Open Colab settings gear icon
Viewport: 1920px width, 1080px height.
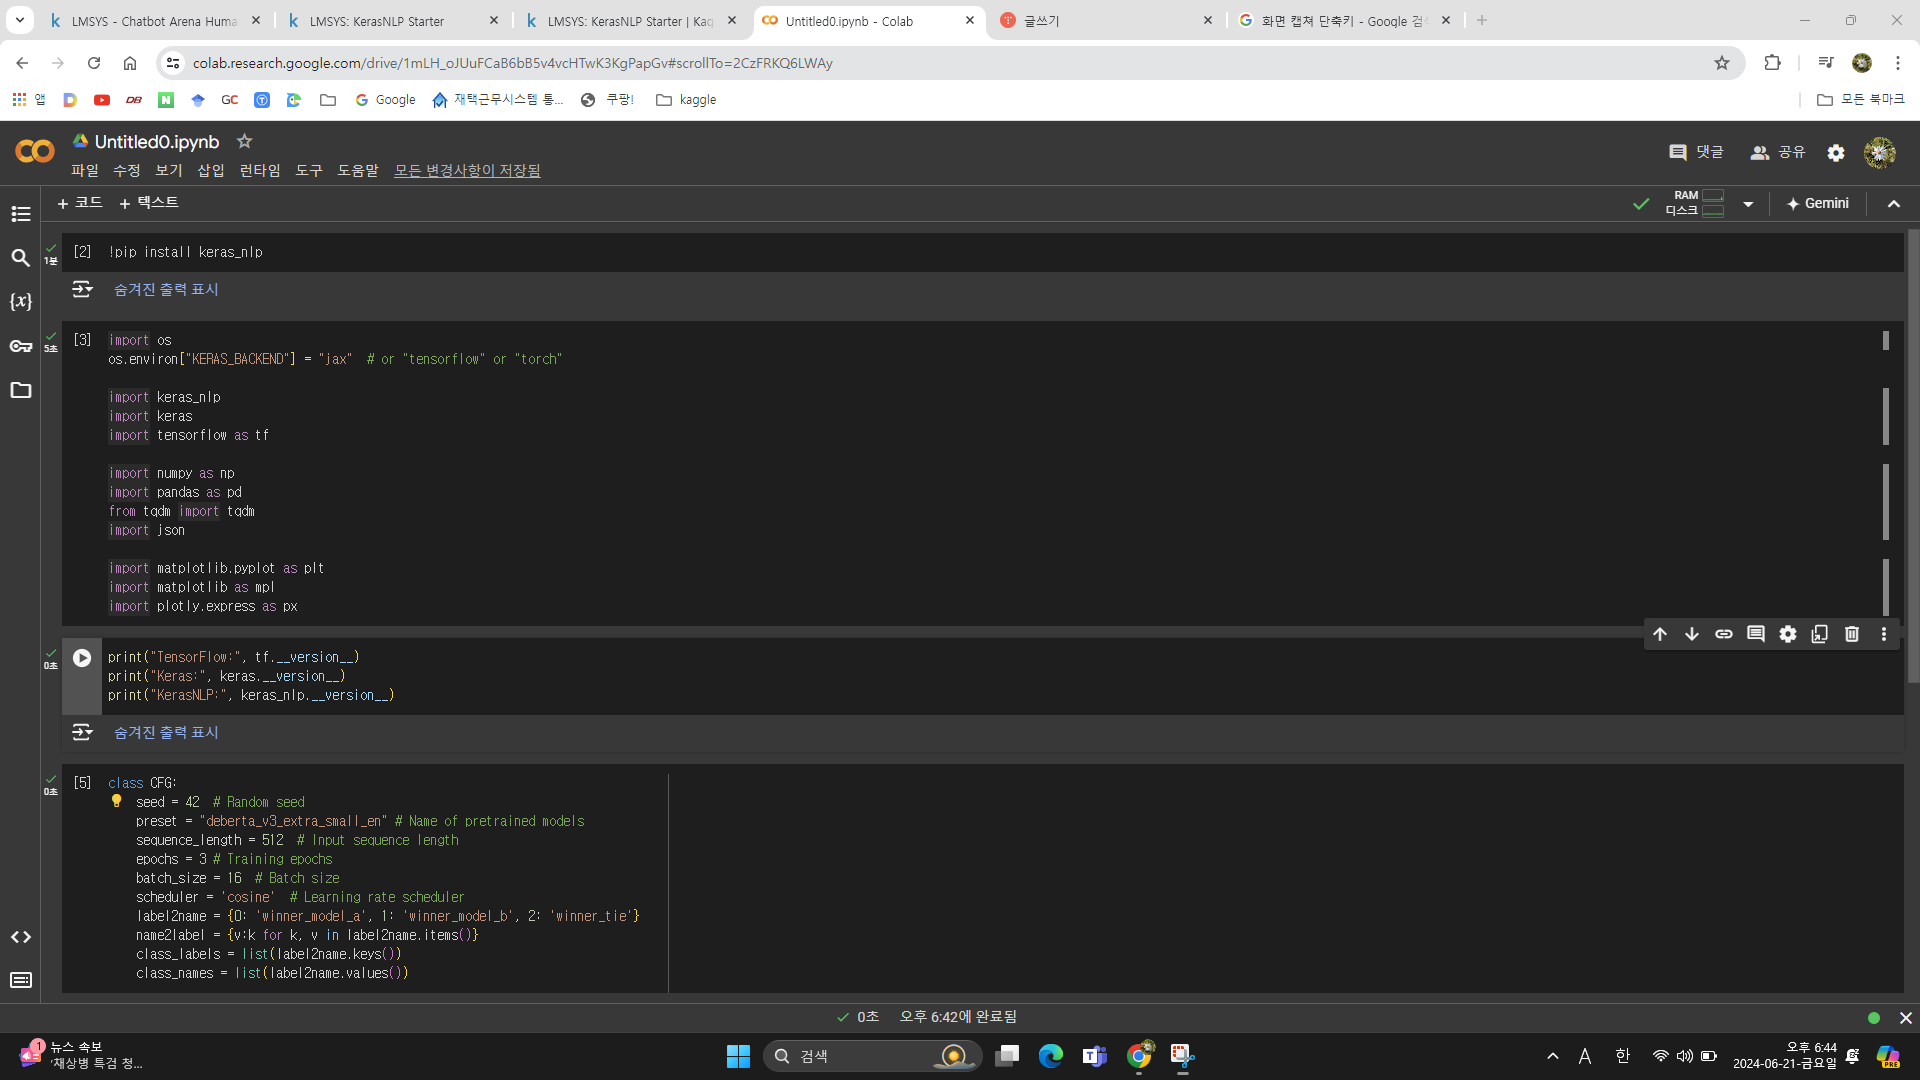[1836, 153]
